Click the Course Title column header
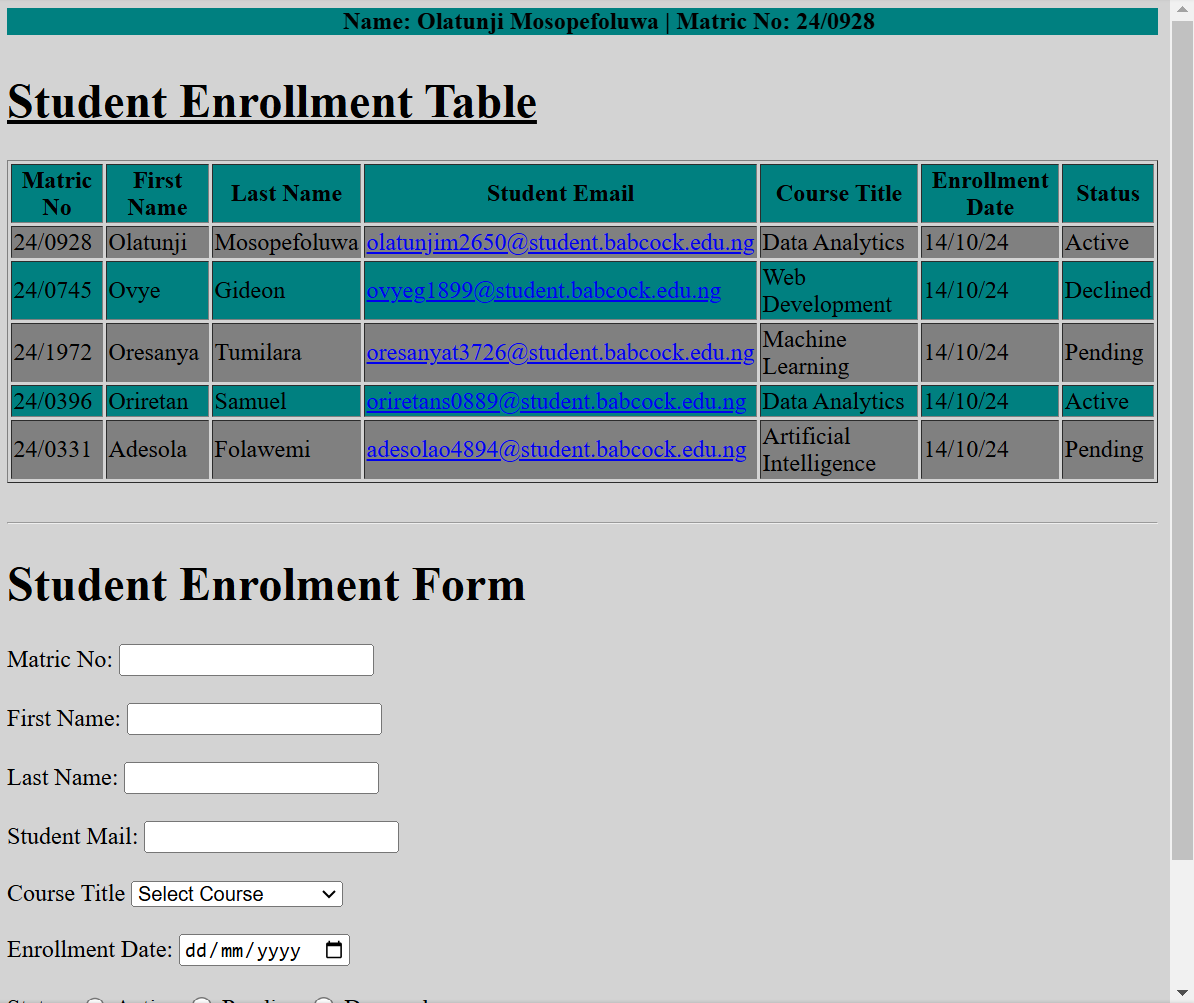This screenshot has width=1194, height=1003. click(x=838, y=194)
